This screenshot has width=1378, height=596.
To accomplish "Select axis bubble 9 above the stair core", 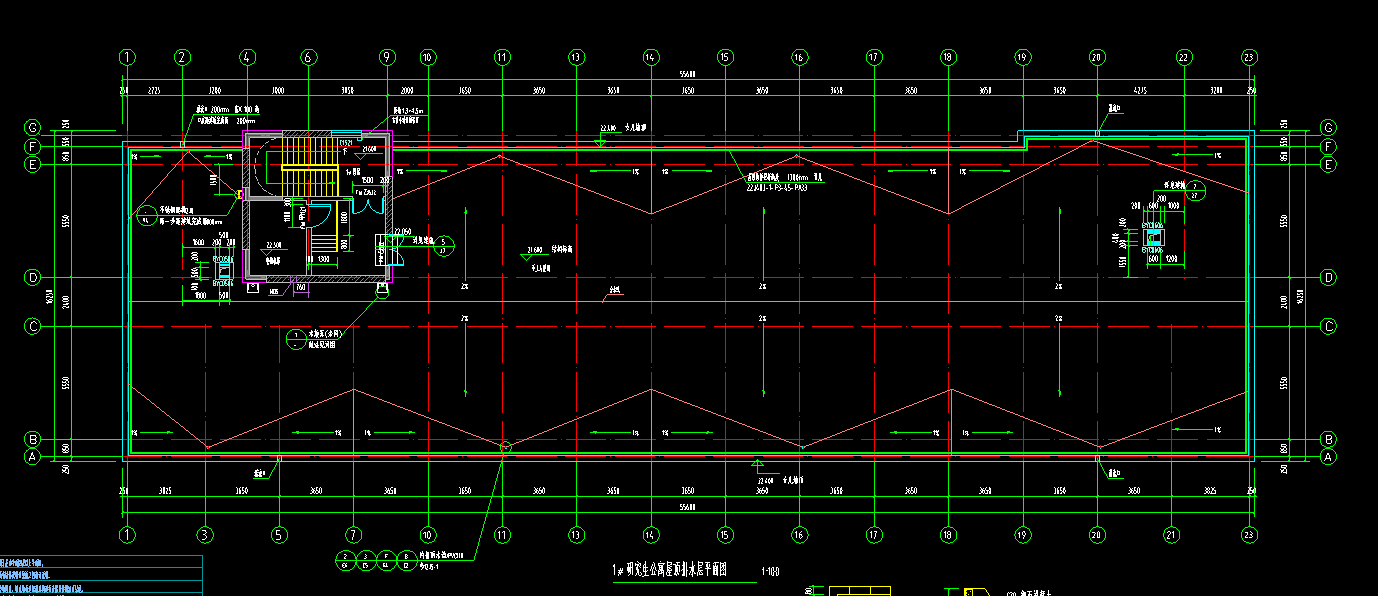I will coord(387,58).
